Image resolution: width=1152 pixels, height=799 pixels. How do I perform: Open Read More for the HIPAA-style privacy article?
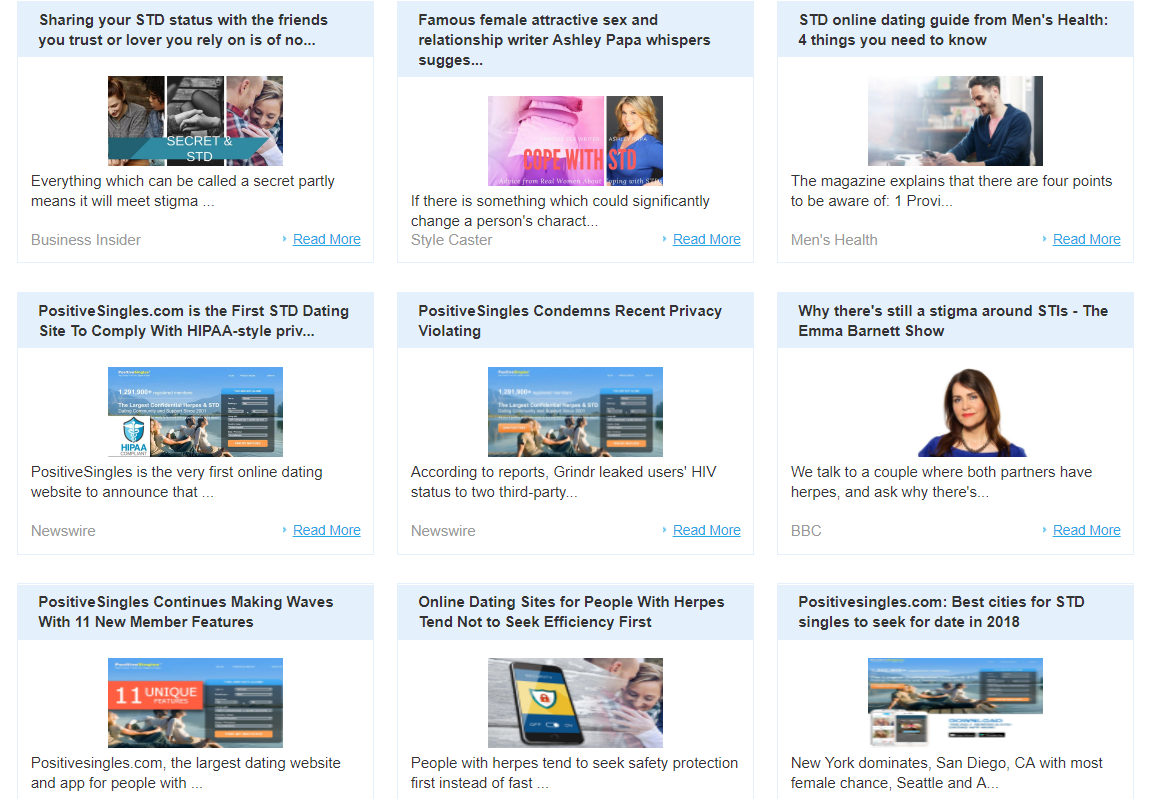tap(326, 530)
